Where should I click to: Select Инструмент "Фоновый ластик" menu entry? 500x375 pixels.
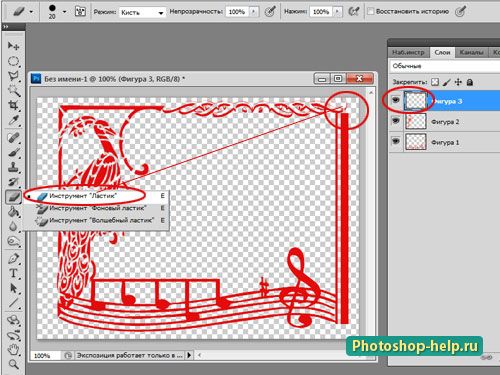pyautogui.click(x=97, y=208)
